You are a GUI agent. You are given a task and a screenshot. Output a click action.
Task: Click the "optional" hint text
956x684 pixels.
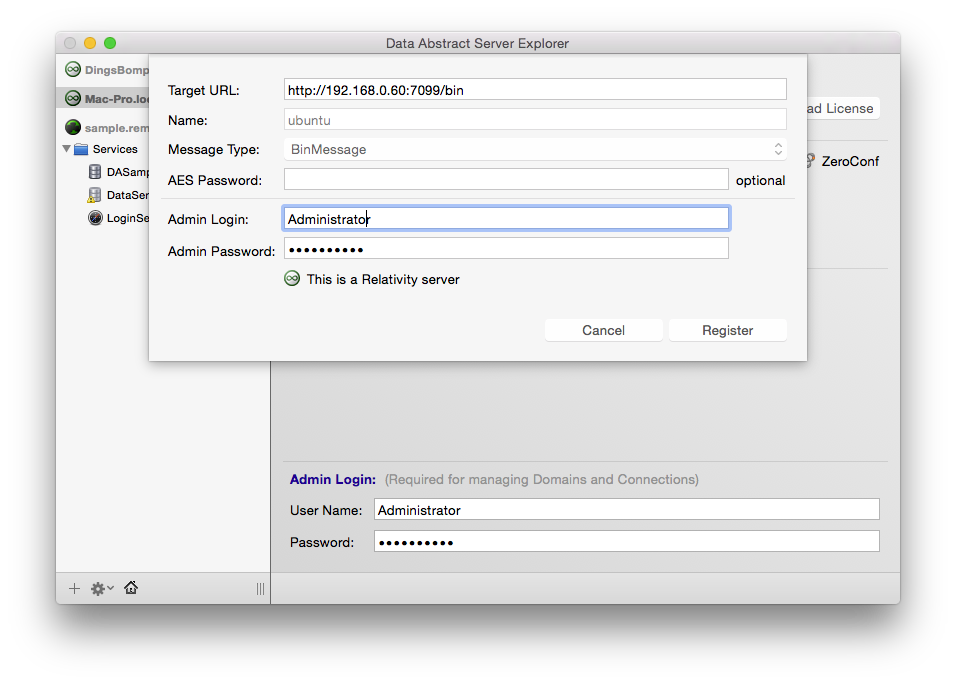click(x=760, y=180)
